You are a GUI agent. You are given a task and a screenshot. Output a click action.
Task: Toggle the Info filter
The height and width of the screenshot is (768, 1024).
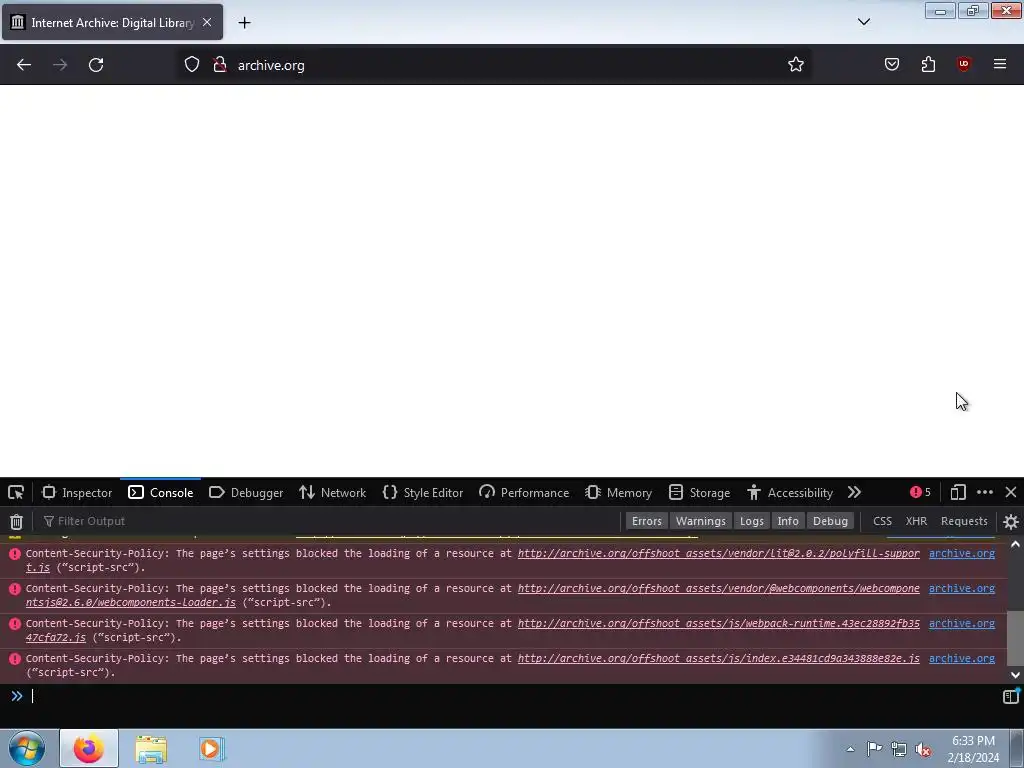pyautogui.click(x=788, y=521)
